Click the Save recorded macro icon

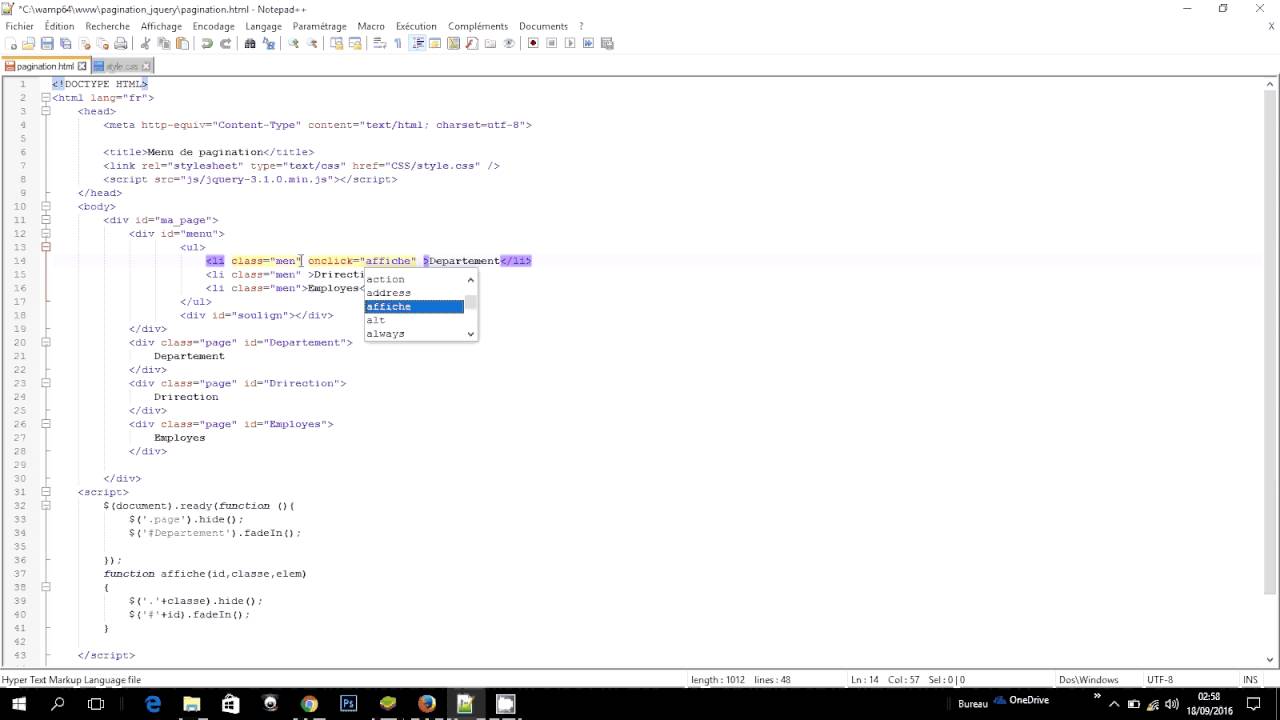607,43
